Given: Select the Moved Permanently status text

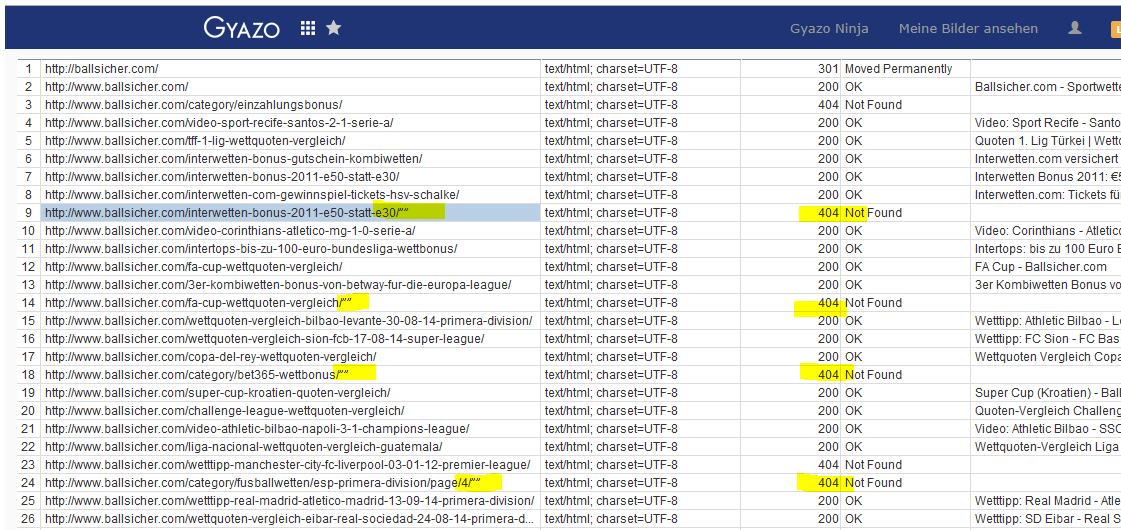Looking at the screenshot, I should point(898,69).
